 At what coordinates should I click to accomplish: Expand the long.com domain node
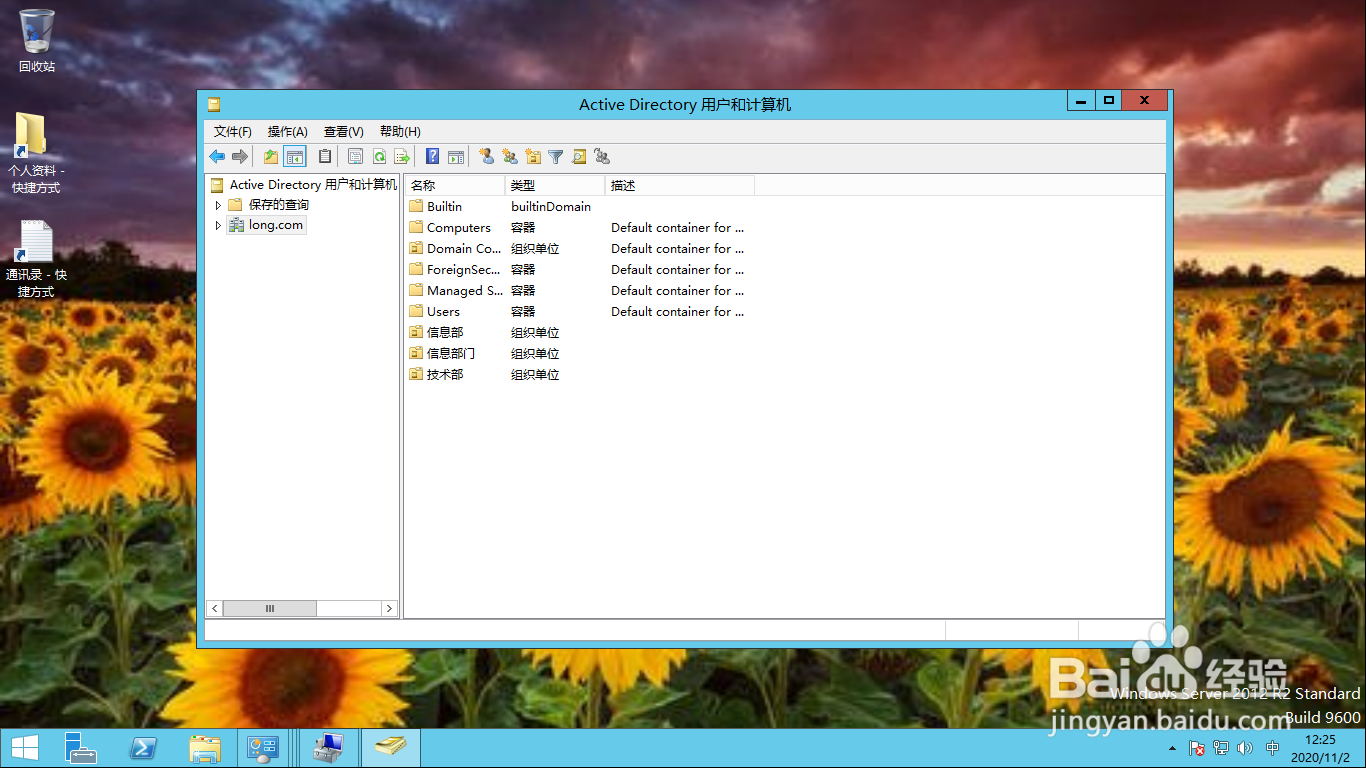point(218,226)
